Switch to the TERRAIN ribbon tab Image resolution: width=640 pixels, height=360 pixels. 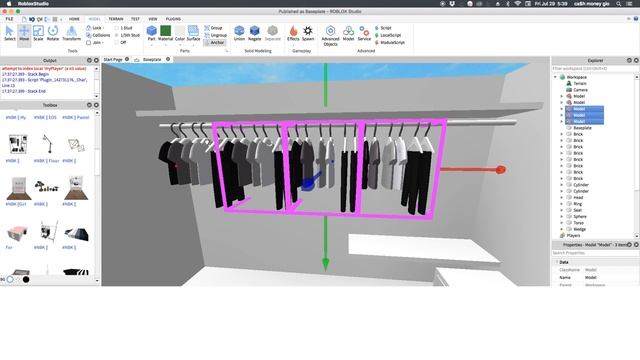(x=116, y=19)
